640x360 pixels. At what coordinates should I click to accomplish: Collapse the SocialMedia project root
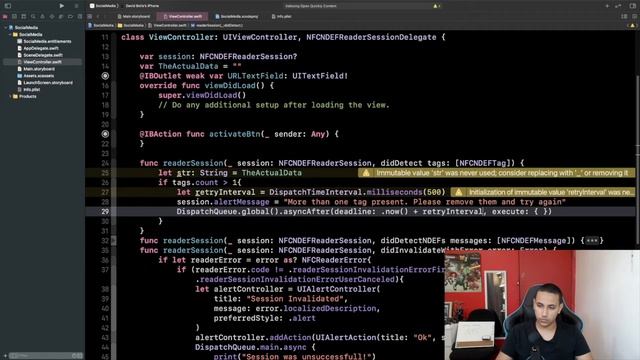[5, 28]
